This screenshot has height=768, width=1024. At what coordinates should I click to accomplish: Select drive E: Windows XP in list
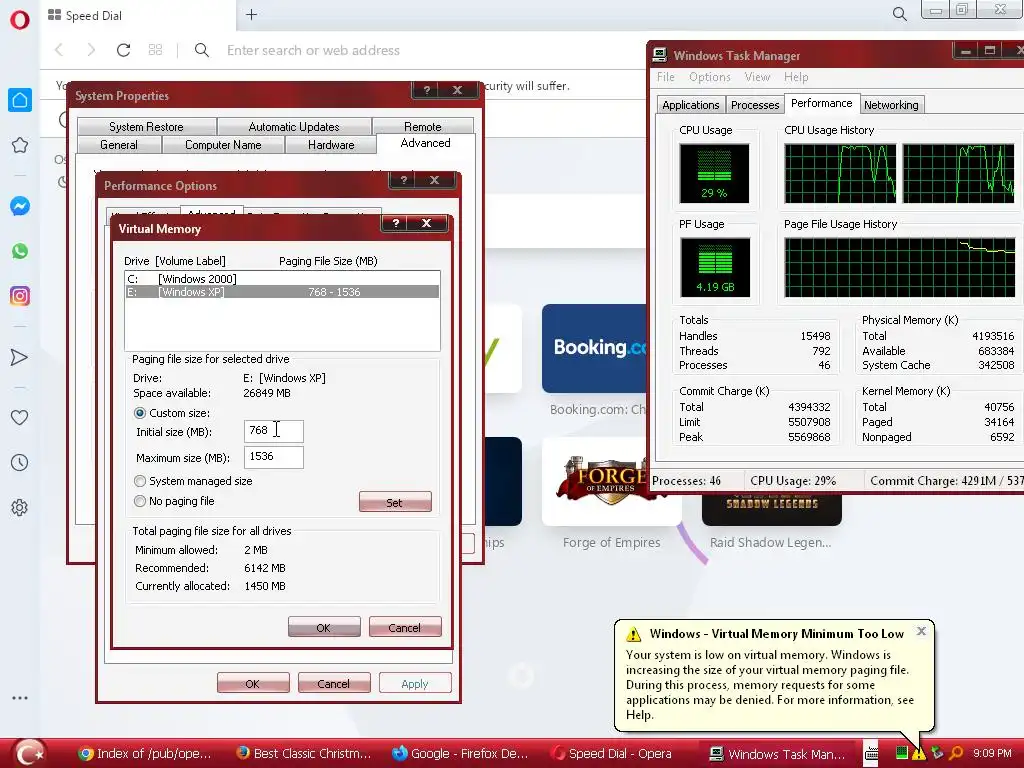click(x=282, y=292)
